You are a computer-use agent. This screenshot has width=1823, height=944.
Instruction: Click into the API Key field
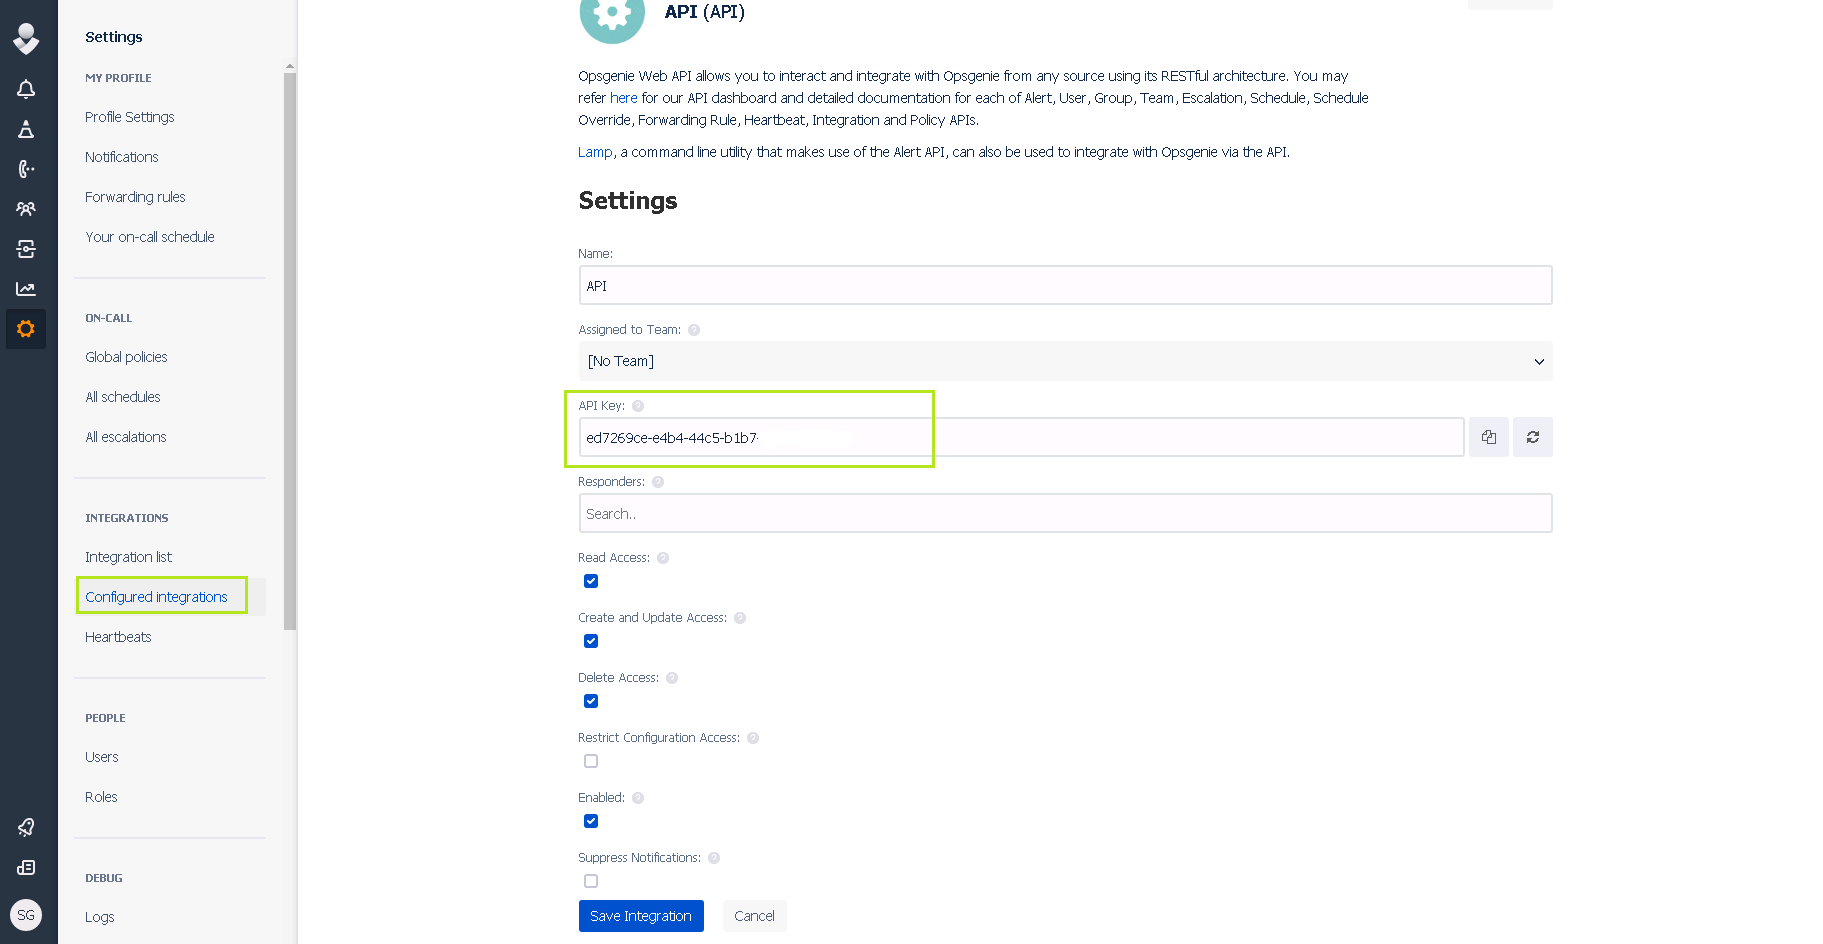tap(1021, 437)
